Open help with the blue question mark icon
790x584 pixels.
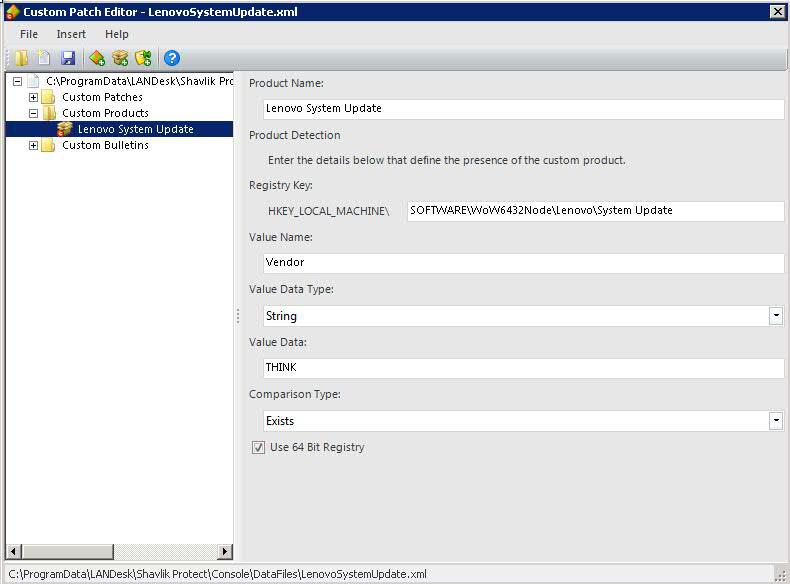click(172, 58)
